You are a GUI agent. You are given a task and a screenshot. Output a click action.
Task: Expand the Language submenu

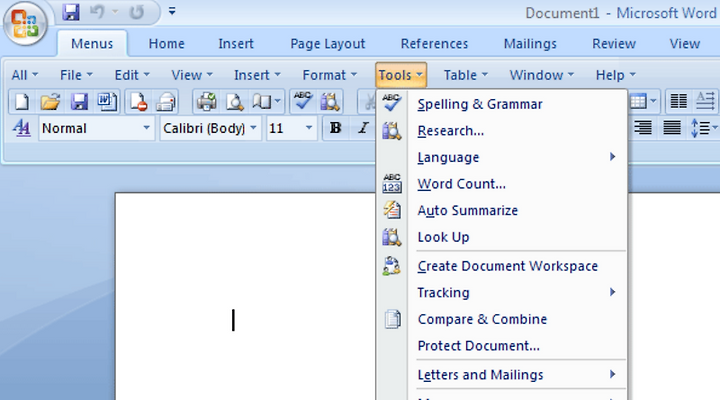502,158
